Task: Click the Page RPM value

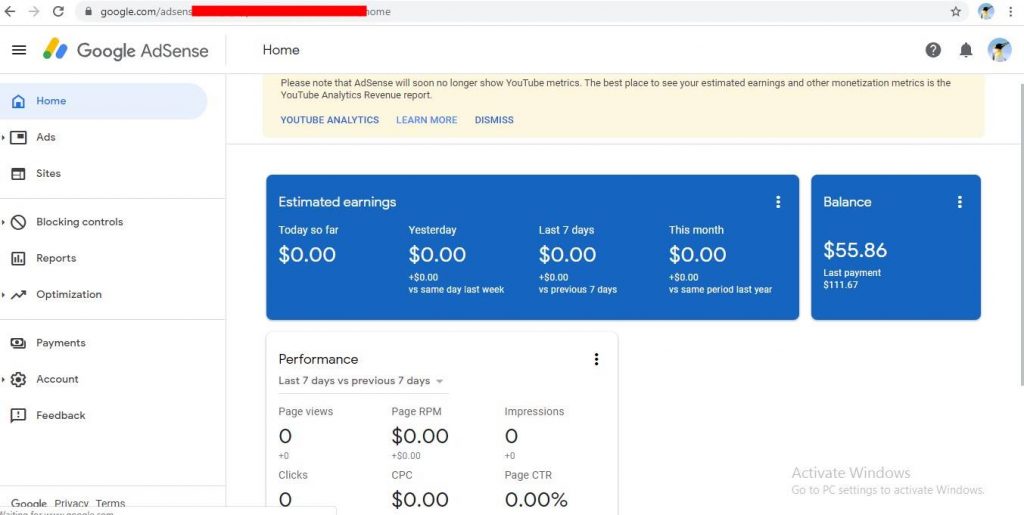Action: [x=420, y=436]
